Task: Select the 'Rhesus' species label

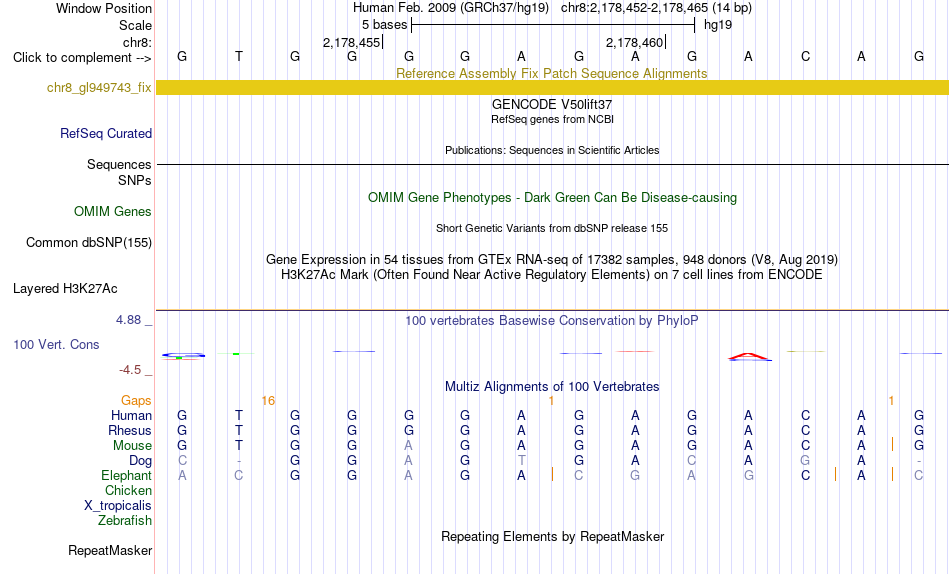Action: (x=130, y=430)
